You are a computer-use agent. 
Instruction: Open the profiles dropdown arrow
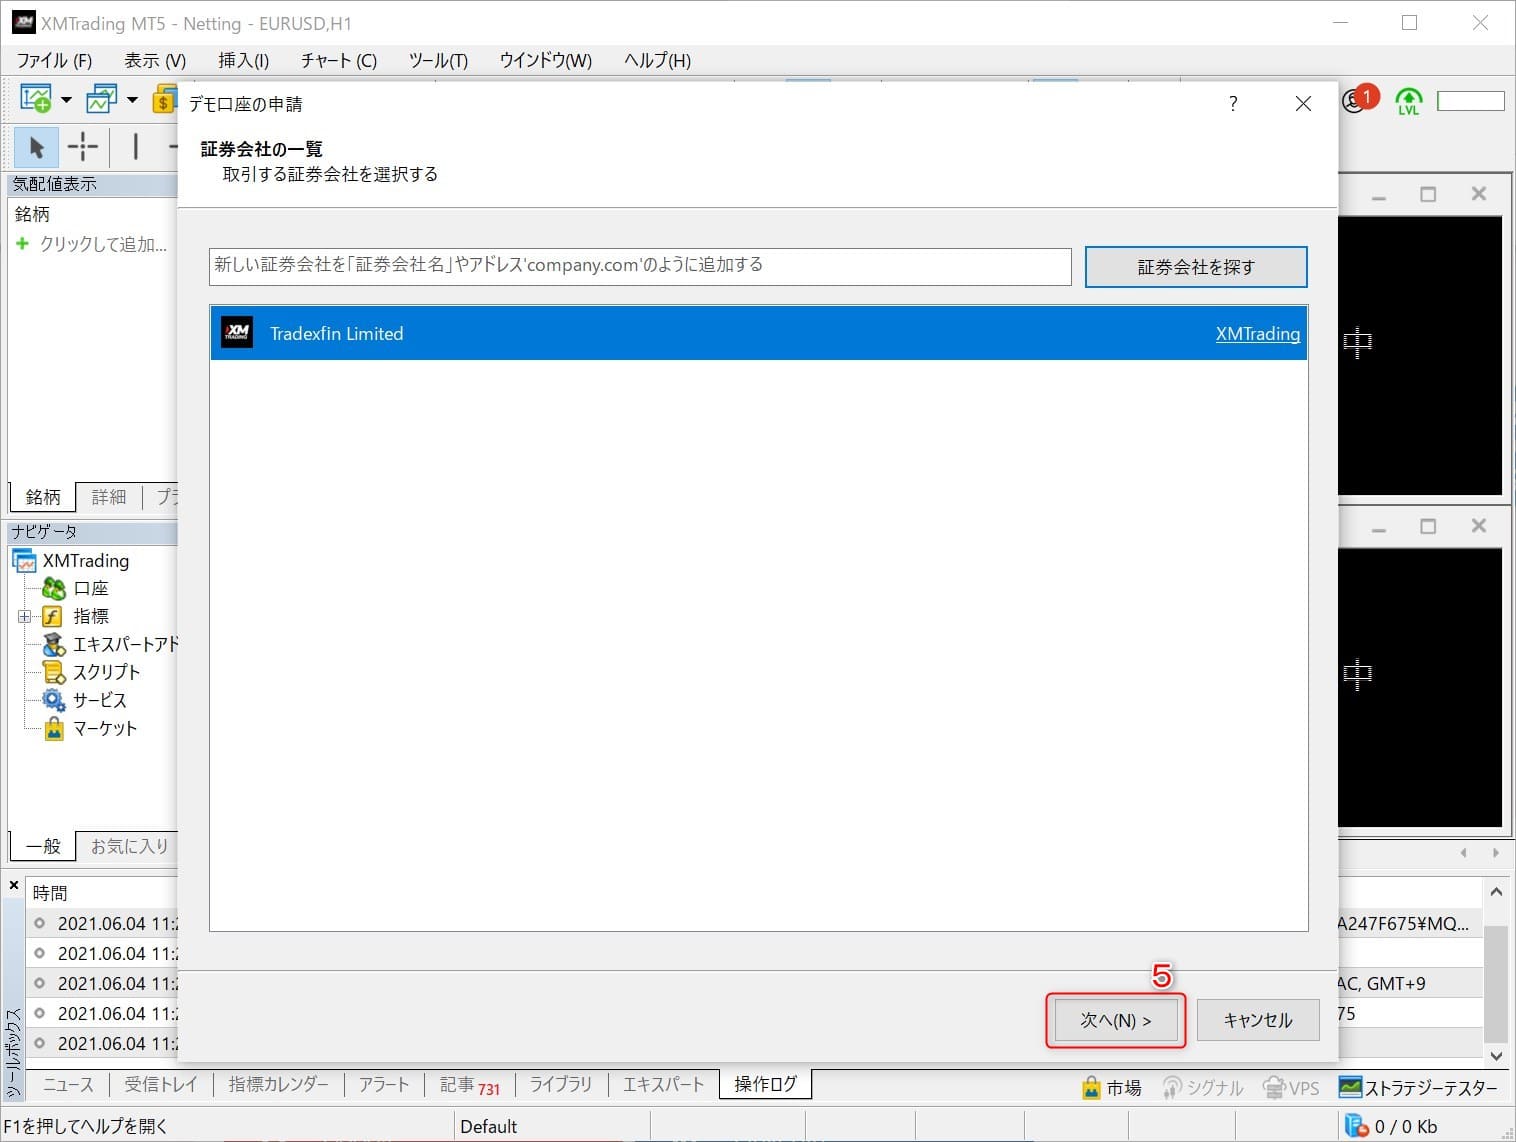pyautogui.click(x=132, y=99)
